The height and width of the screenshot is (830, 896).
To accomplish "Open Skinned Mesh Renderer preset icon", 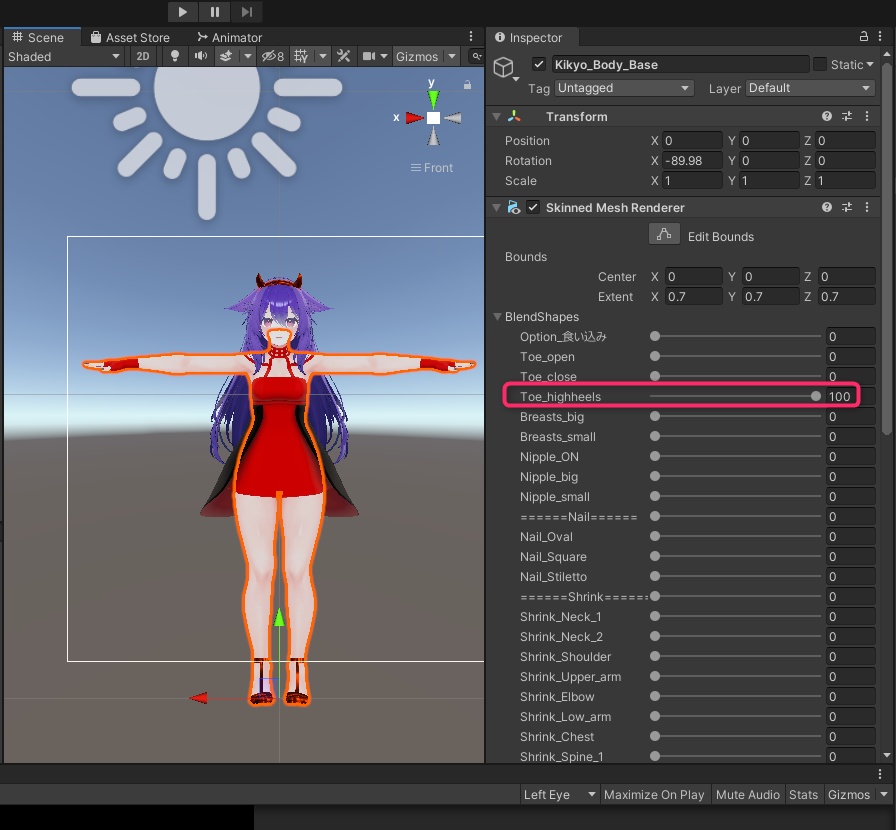I will [847, 207].
